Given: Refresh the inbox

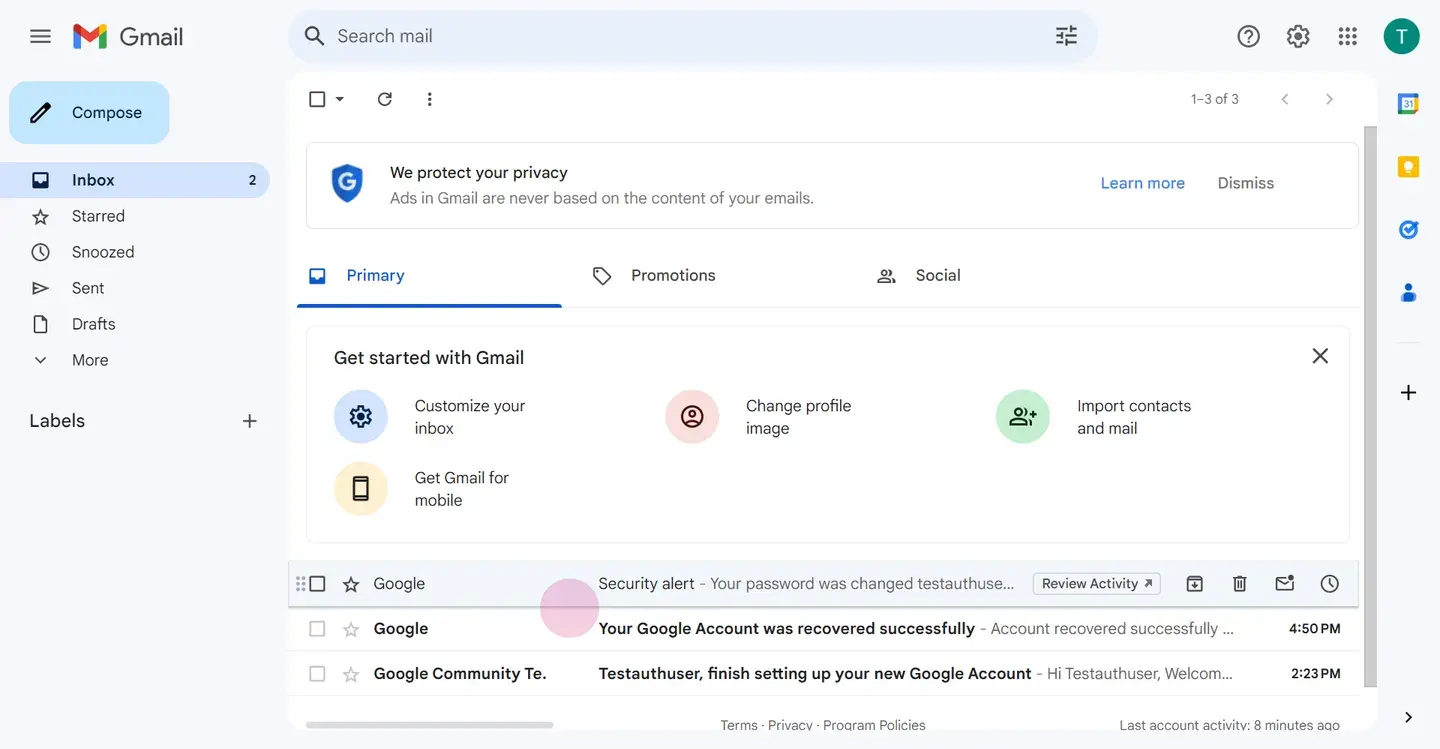Looking at the screenshot, I should tap(384, 99).
